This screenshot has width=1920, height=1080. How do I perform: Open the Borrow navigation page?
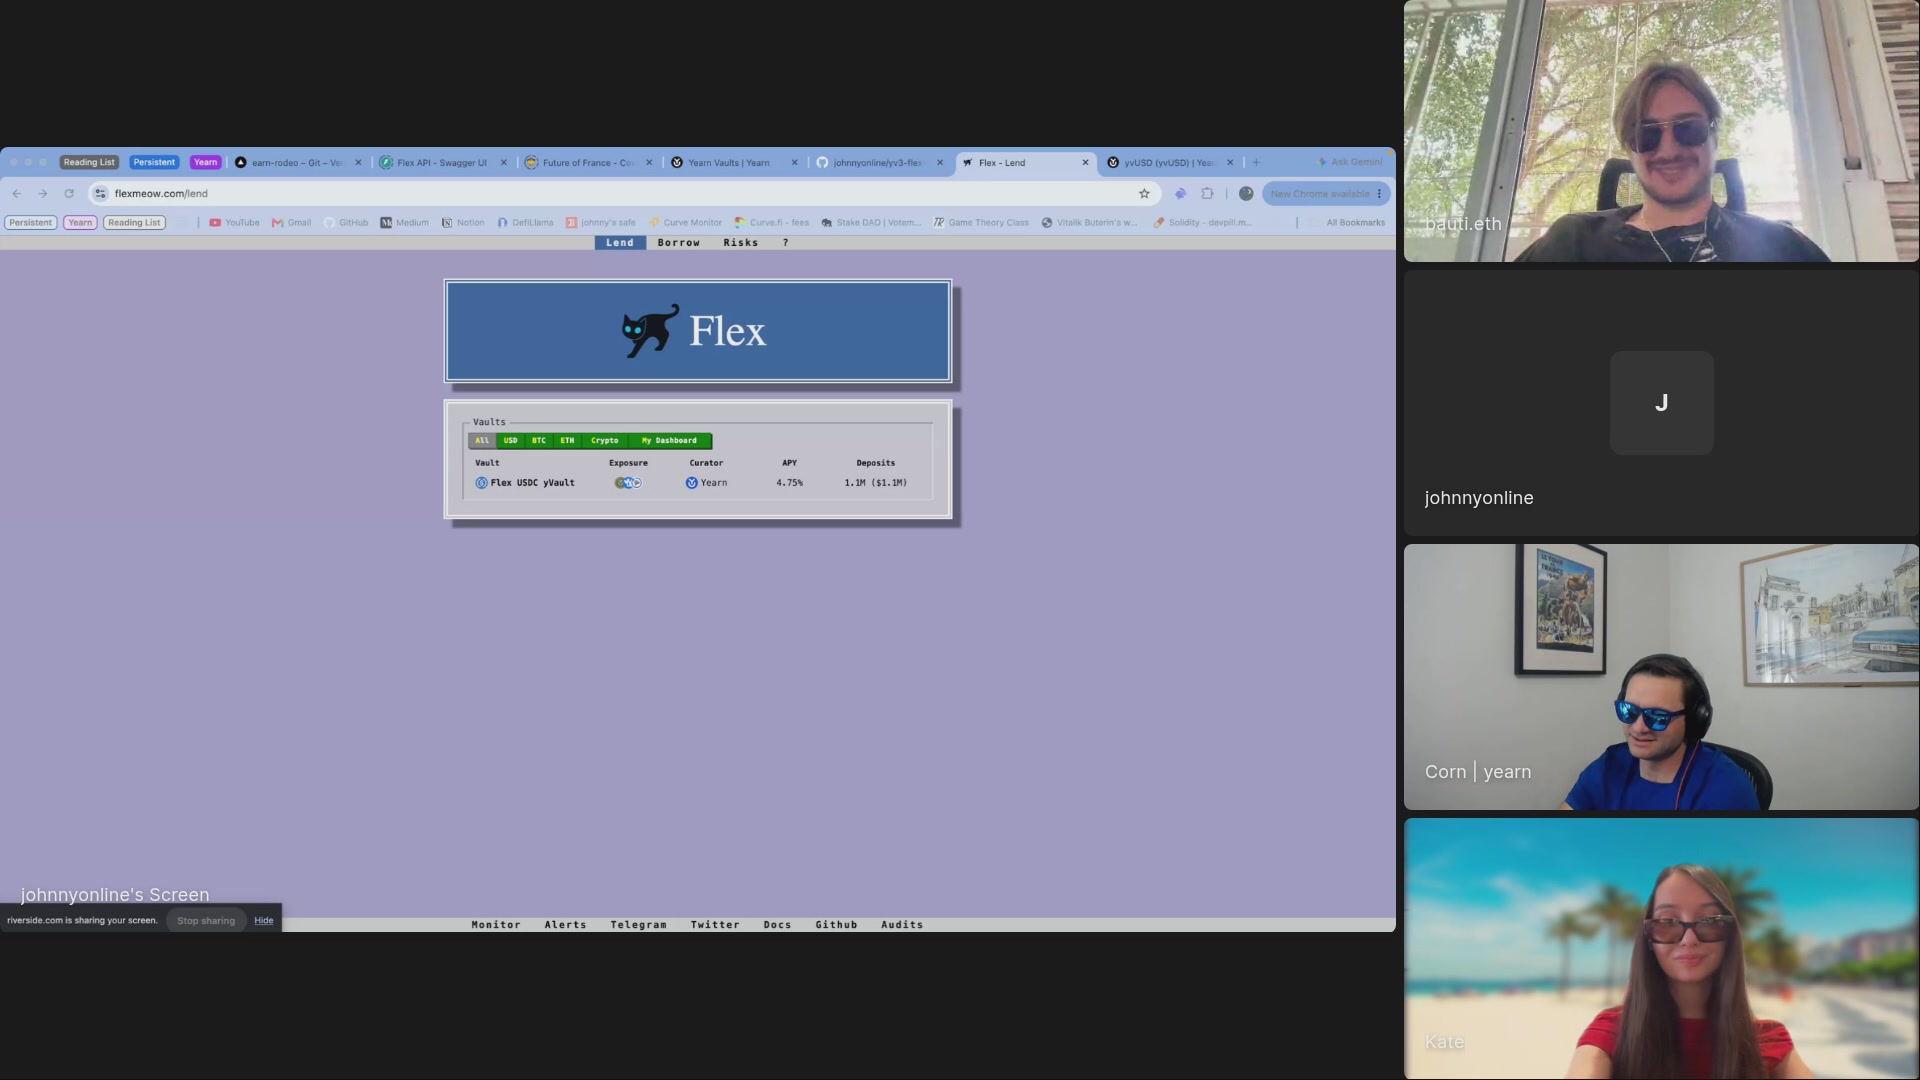pyautogui.click(x=679, y=243)
